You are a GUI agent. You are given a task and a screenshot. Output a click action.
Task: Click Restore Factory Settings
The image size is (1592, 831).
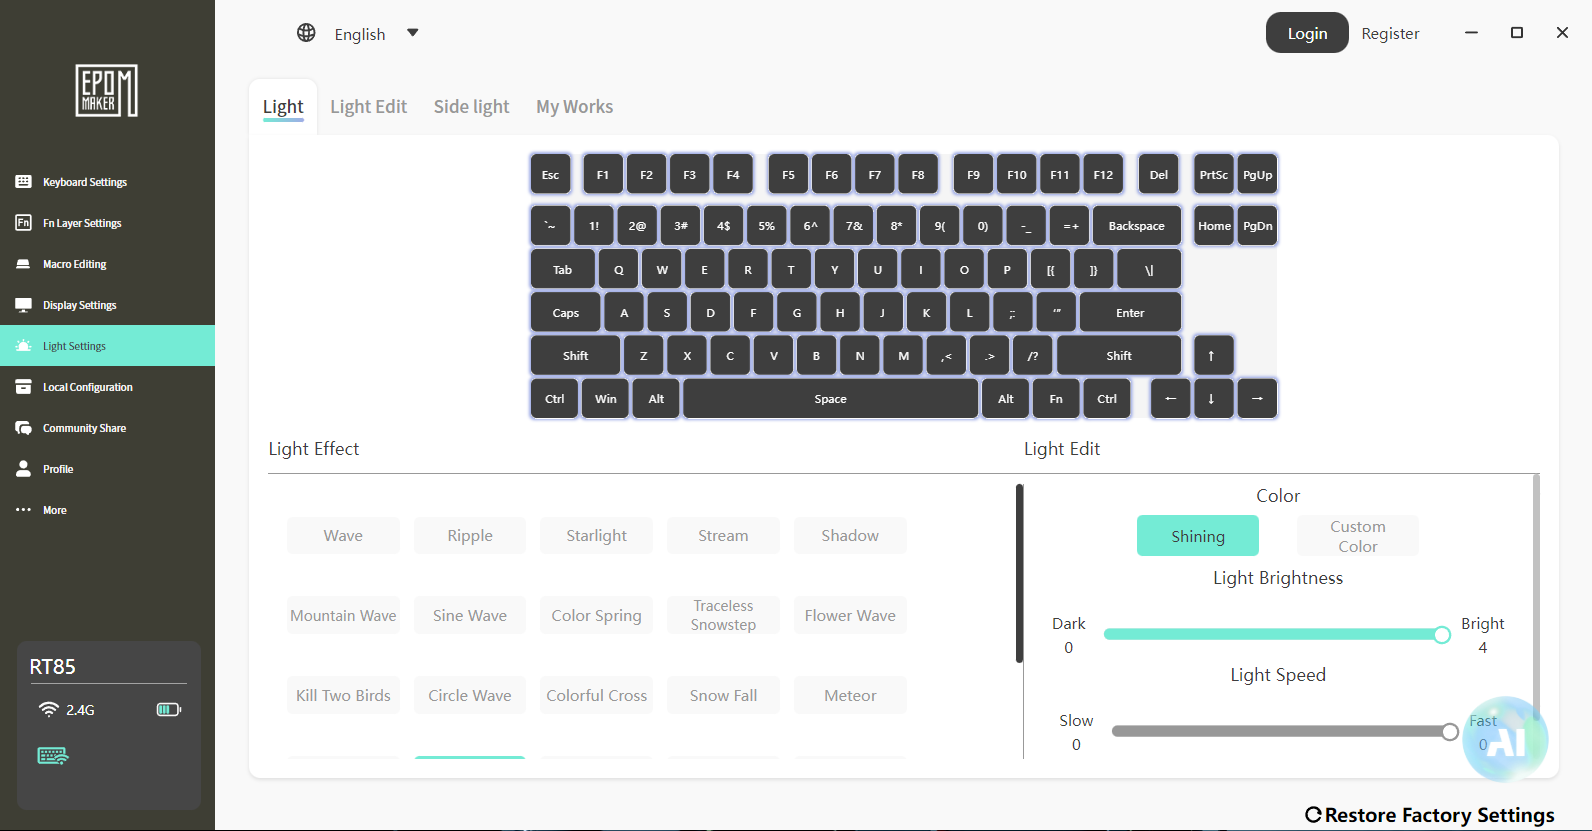coord(1430,815)
